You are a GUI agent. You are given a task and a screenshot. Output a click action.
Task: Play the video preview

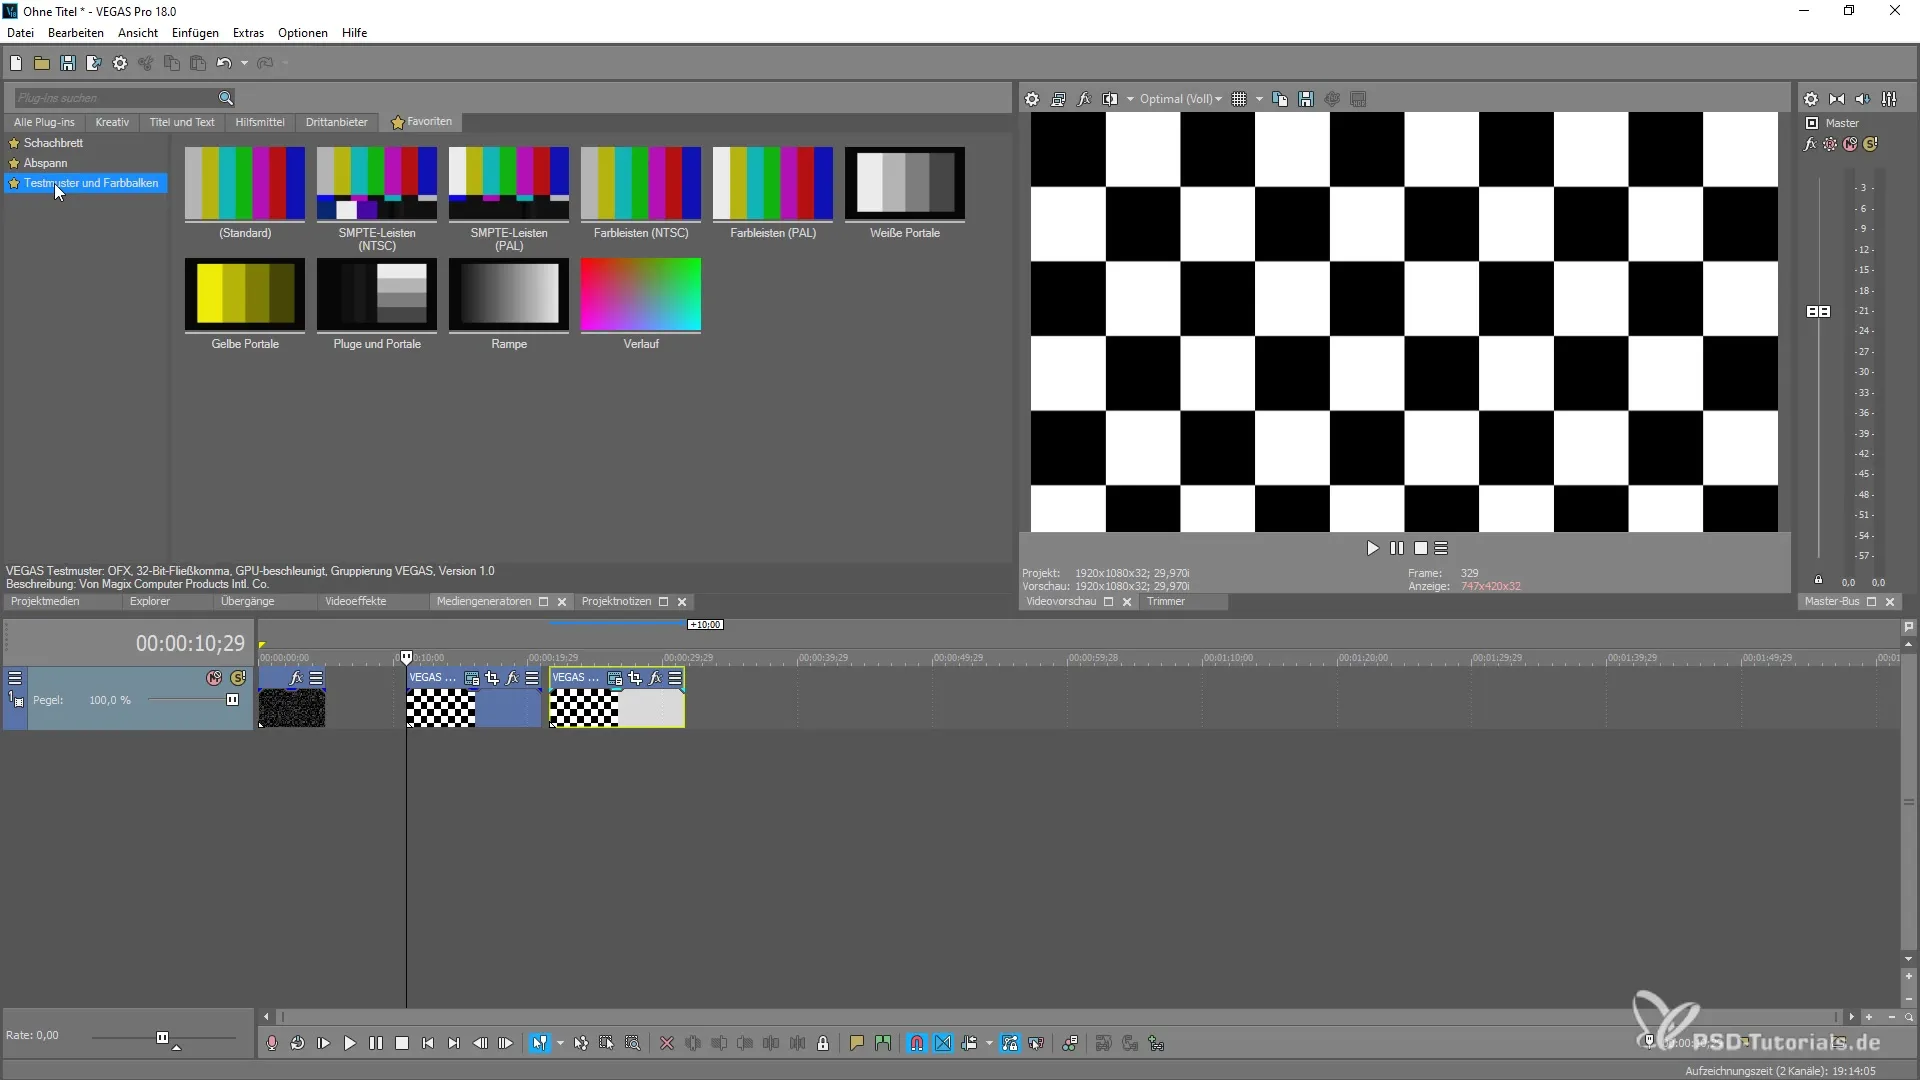click(1372, 548)
